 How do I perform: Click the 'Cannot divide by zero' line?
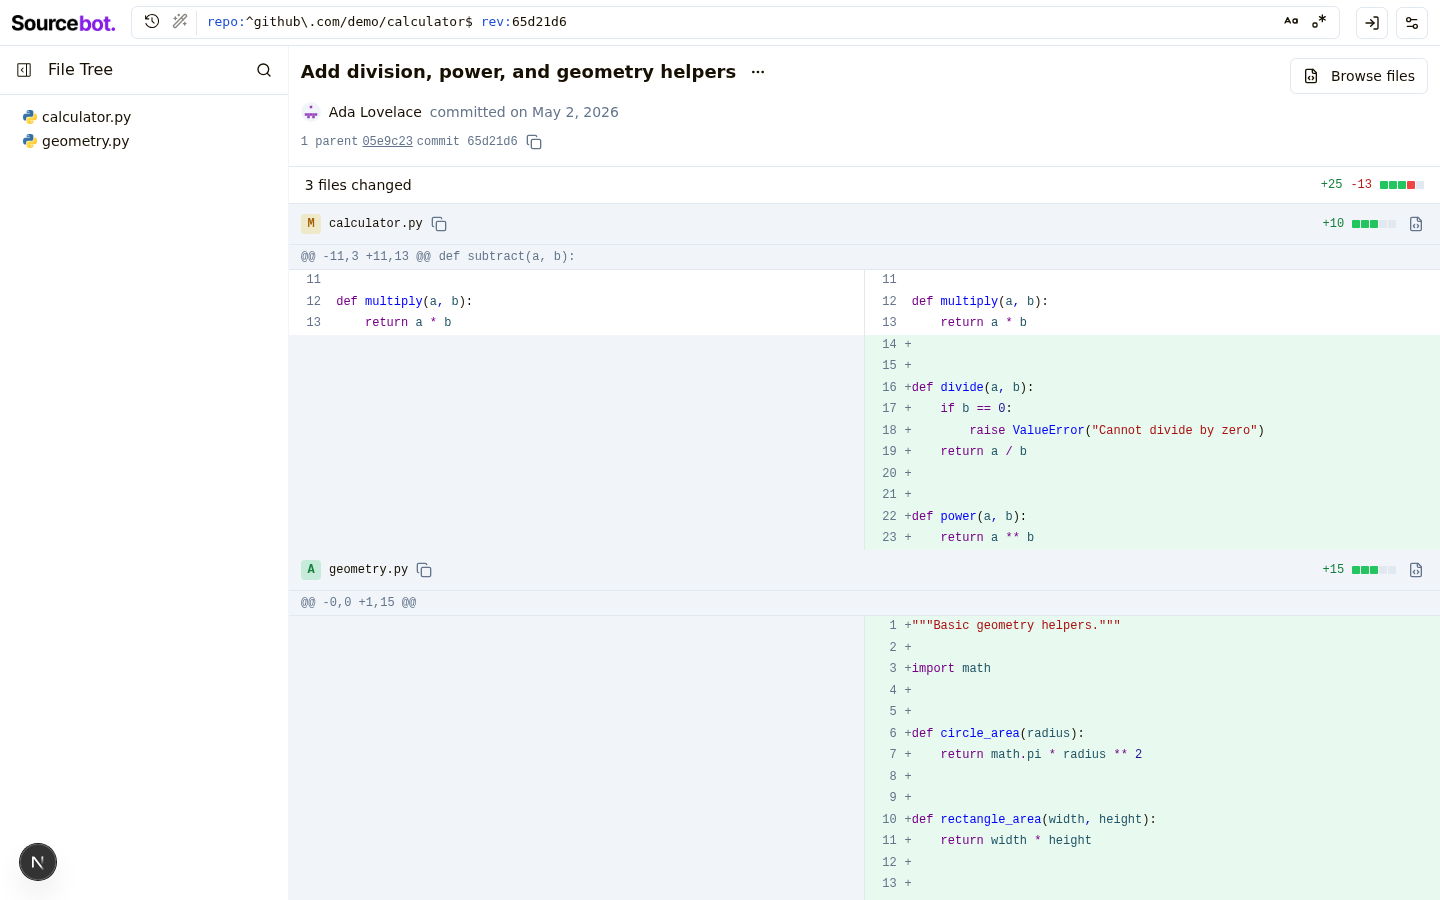point(1152,430)
